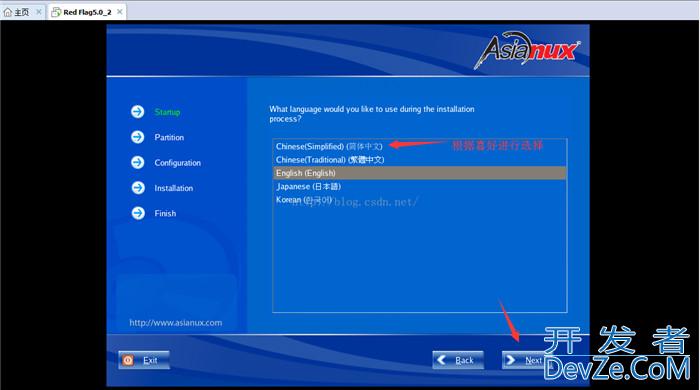Click the arrow icon beside Finish

pyautogui.click(x=138, y=213)
